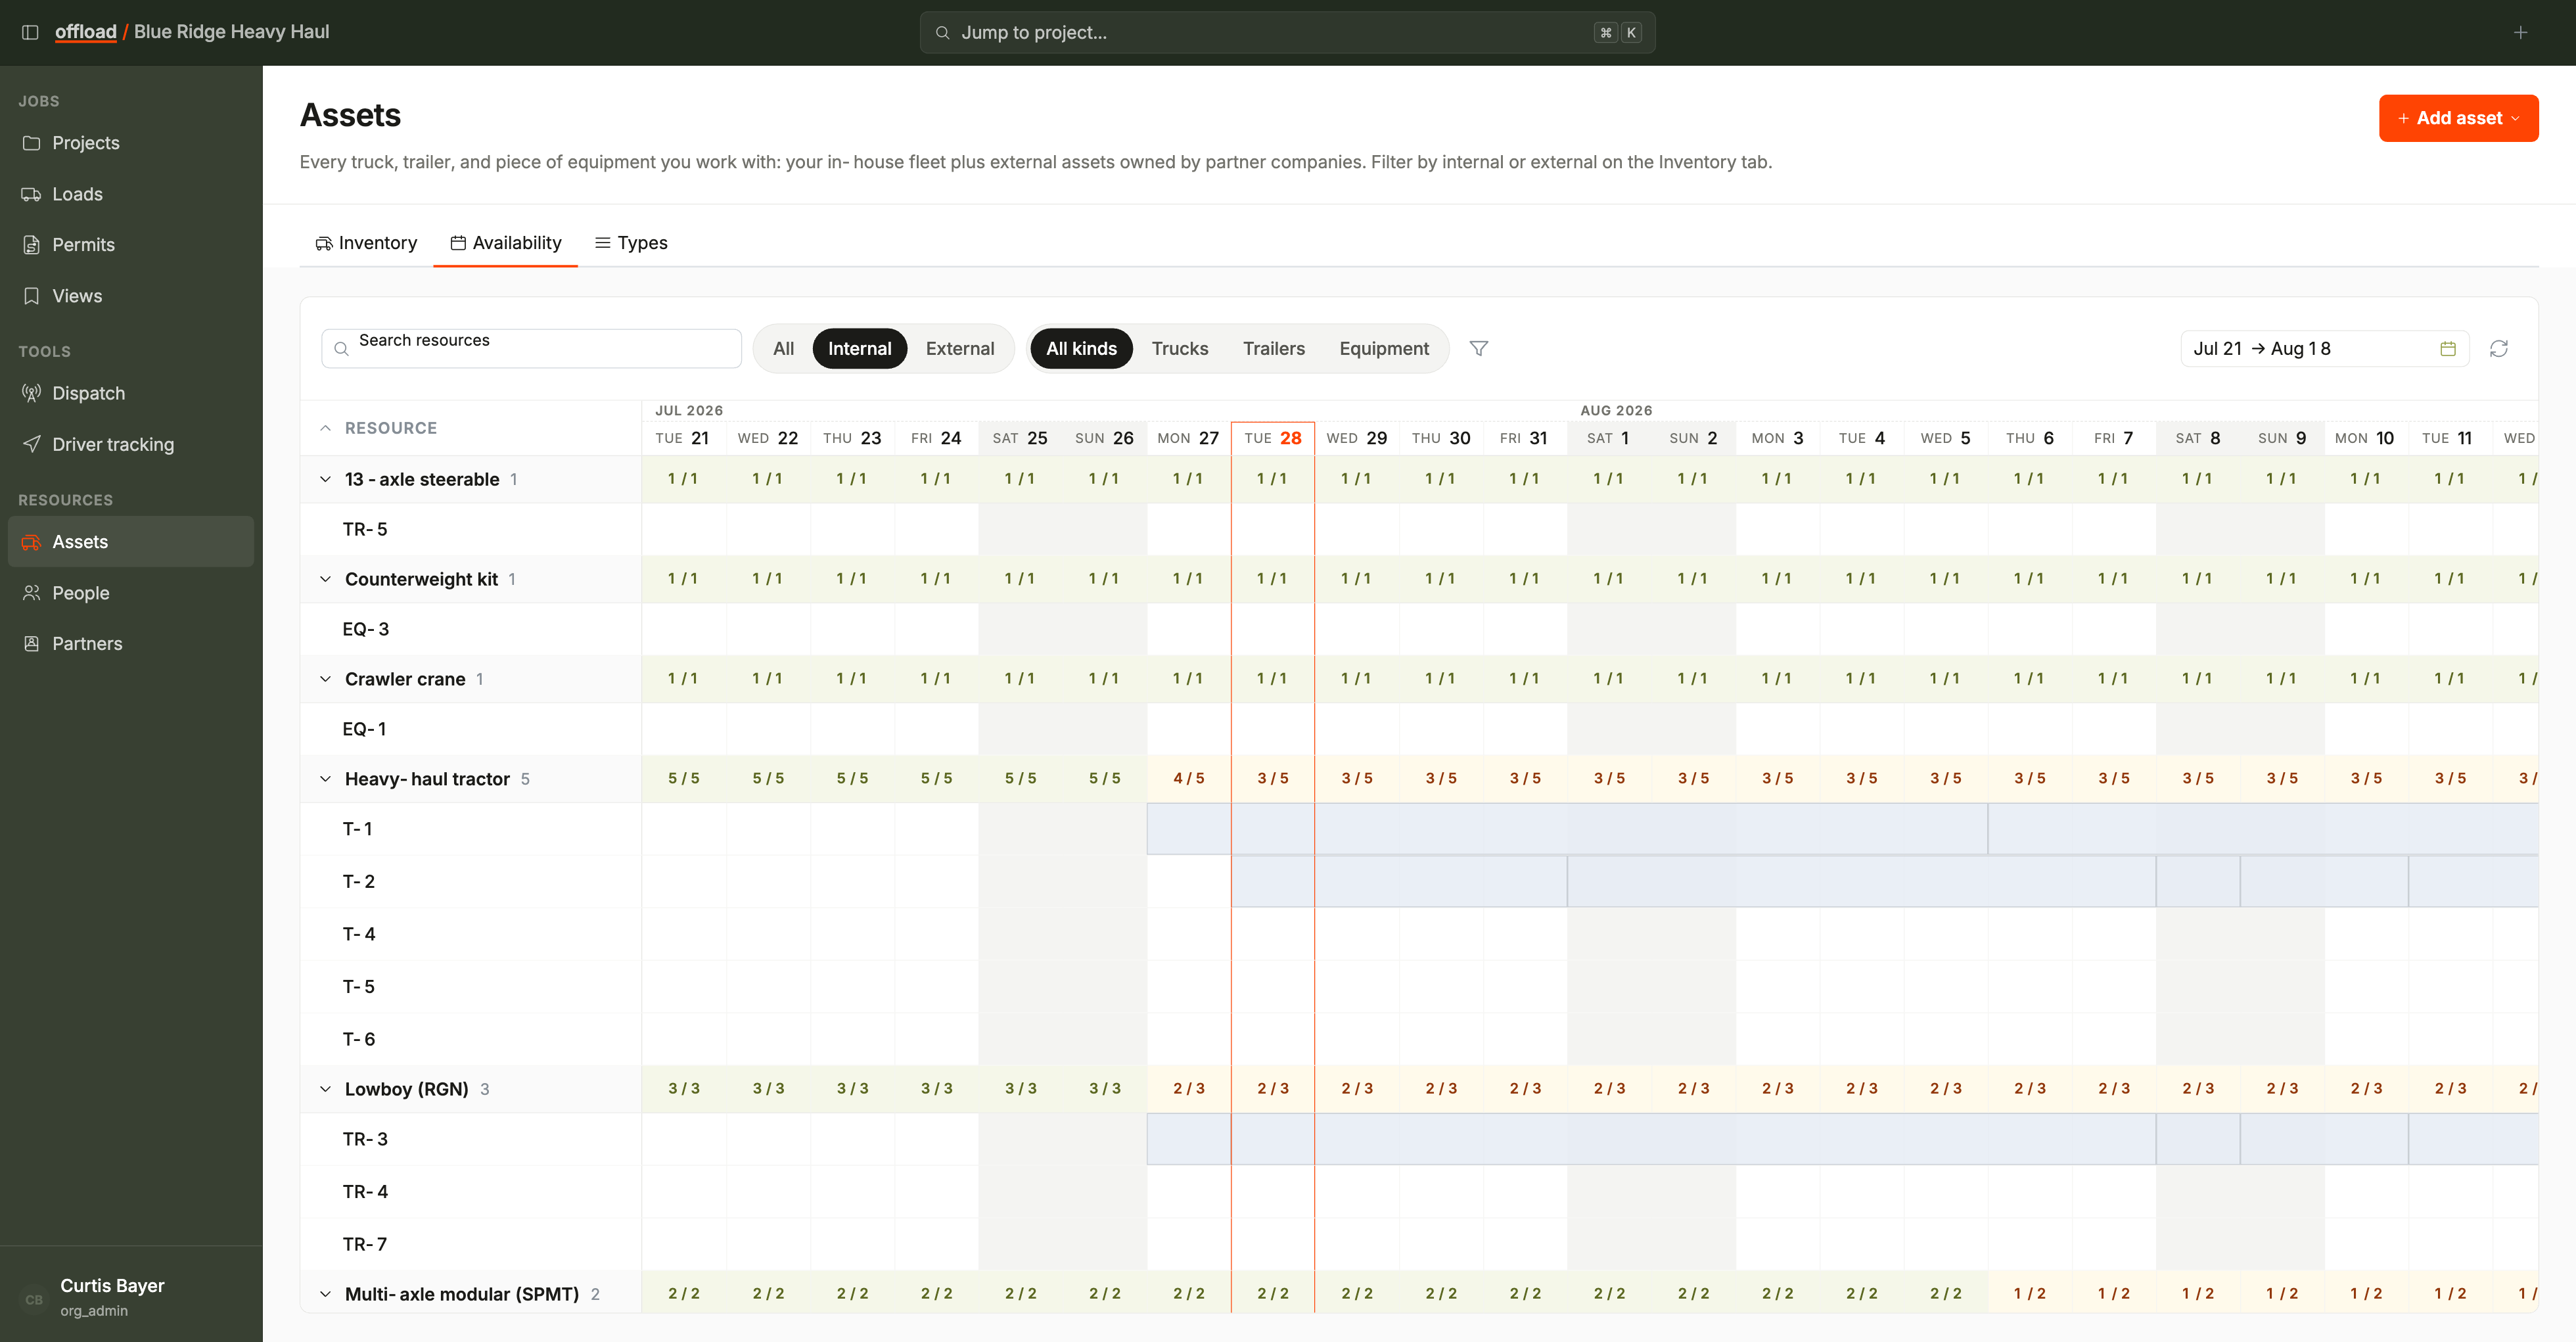Filter by Trucks
Viewport: 2576px width, 1342px height.
(x=1180, y=348)
